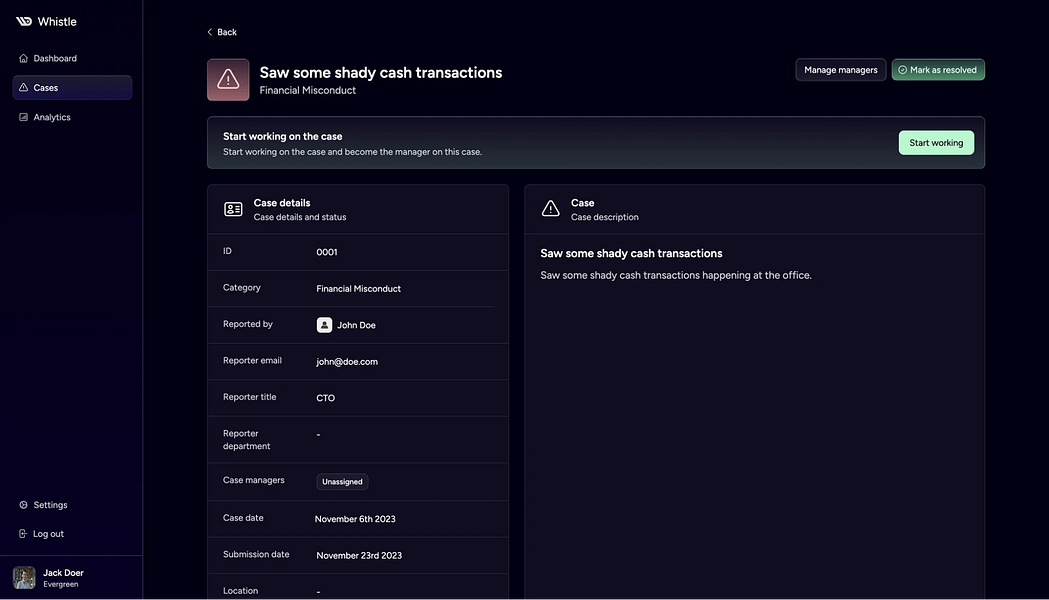The height and width of the screenshot is (600, 1049).
Task: Click the large pink case warning icon
Action: coord(228,80)
